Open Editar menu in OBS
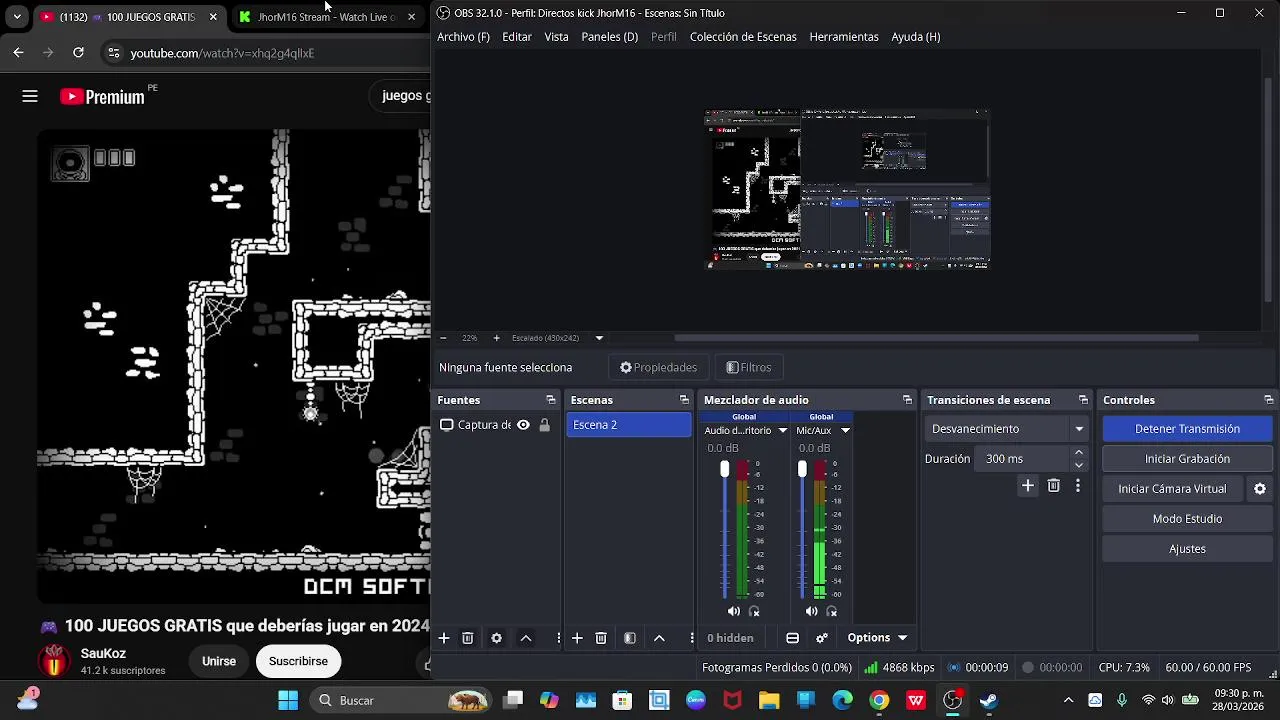The width and height of the screenshot is (1280, 720). [517, 37]
